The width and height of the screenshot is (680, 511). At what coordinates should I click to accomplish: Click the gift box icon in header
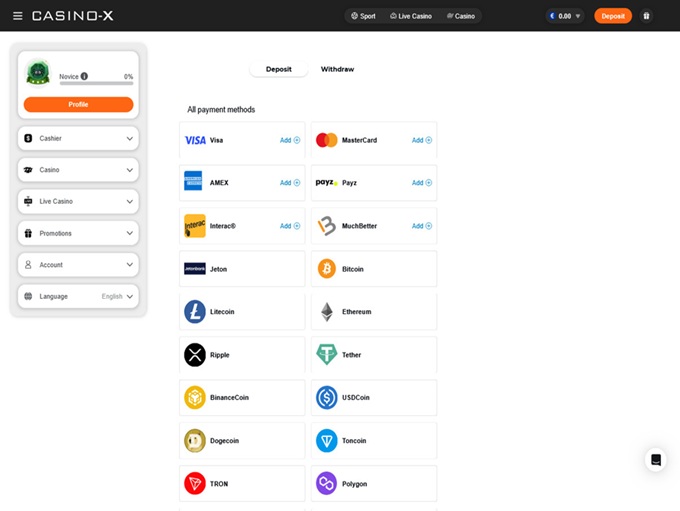click(x=646, y=16)
